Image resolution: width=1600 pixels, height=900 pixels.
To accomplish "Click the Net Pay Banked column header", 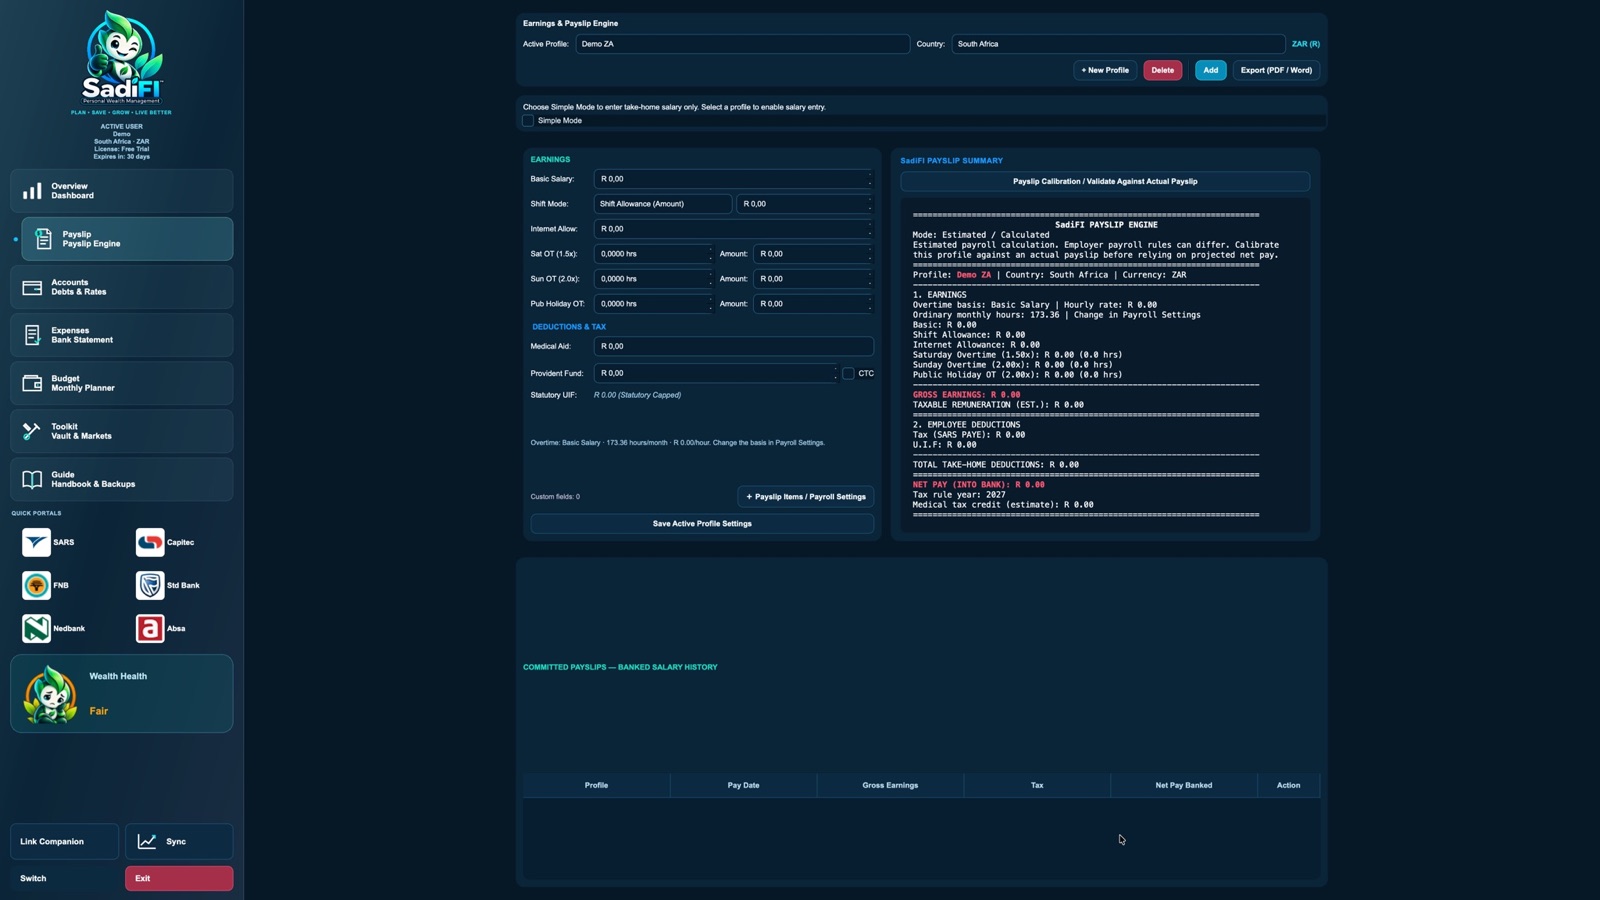I will click(1184, 785).
